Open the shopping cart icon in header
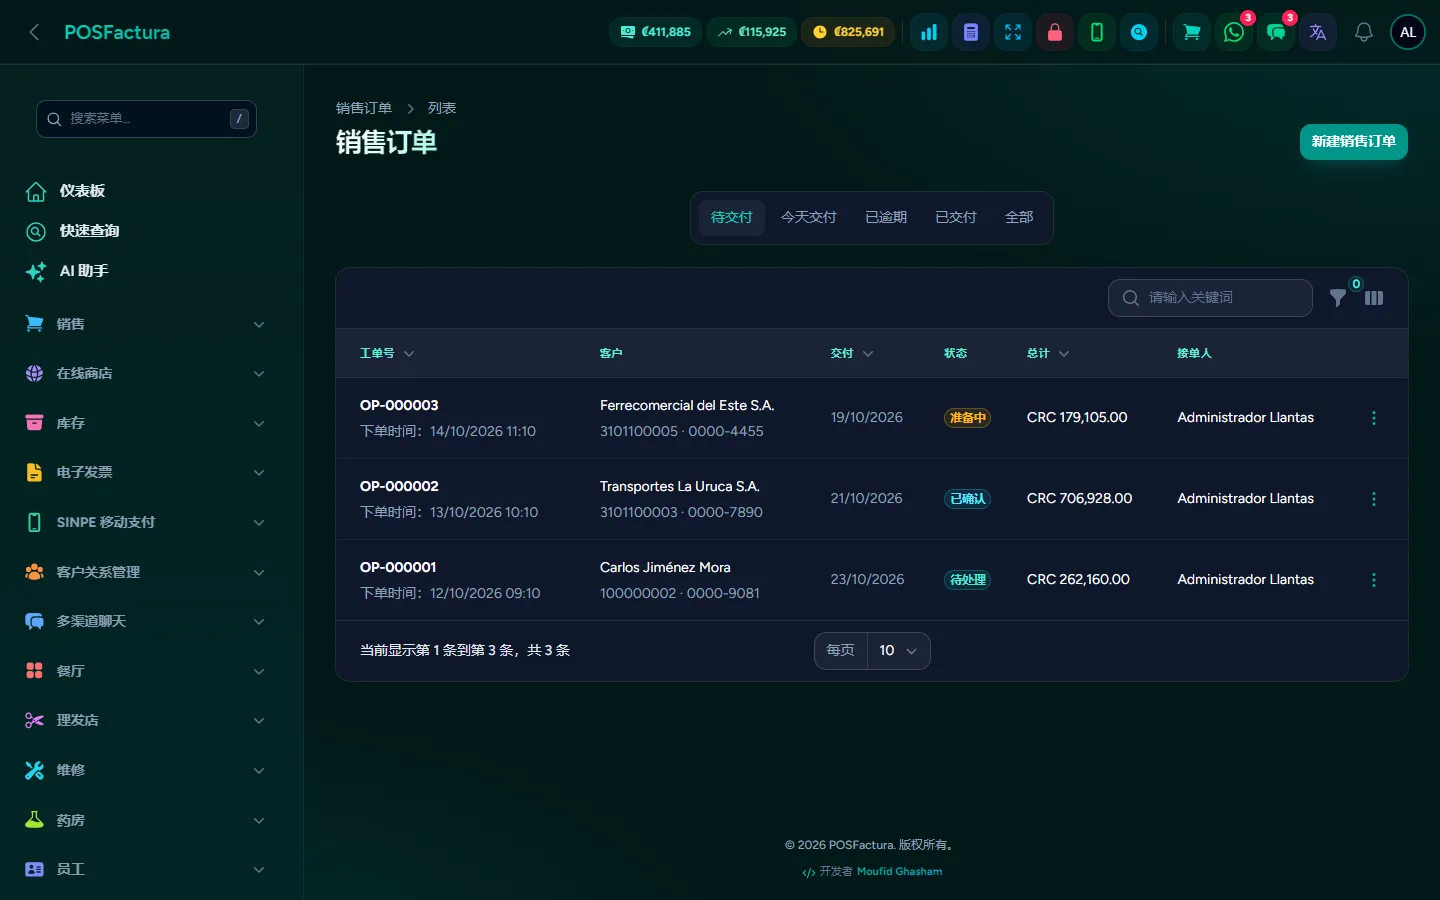 [1192, 32]
